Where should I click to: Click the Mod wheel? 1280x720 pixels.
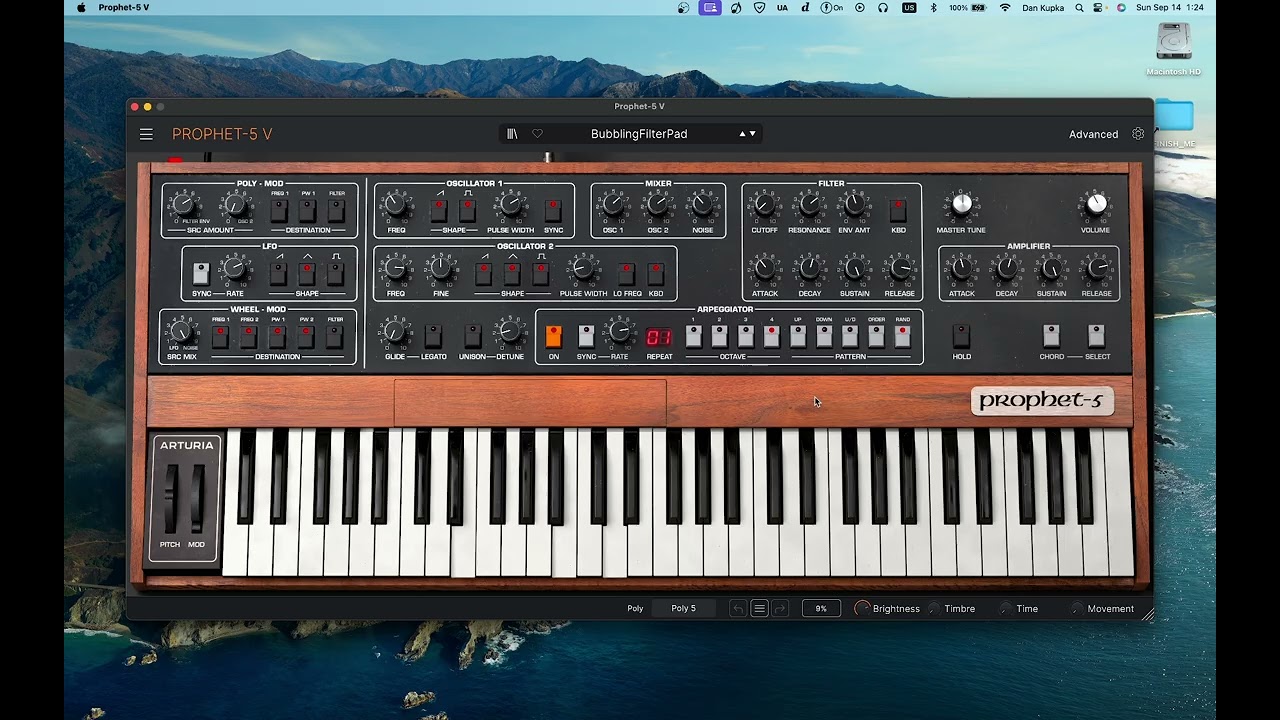[197, 498]
